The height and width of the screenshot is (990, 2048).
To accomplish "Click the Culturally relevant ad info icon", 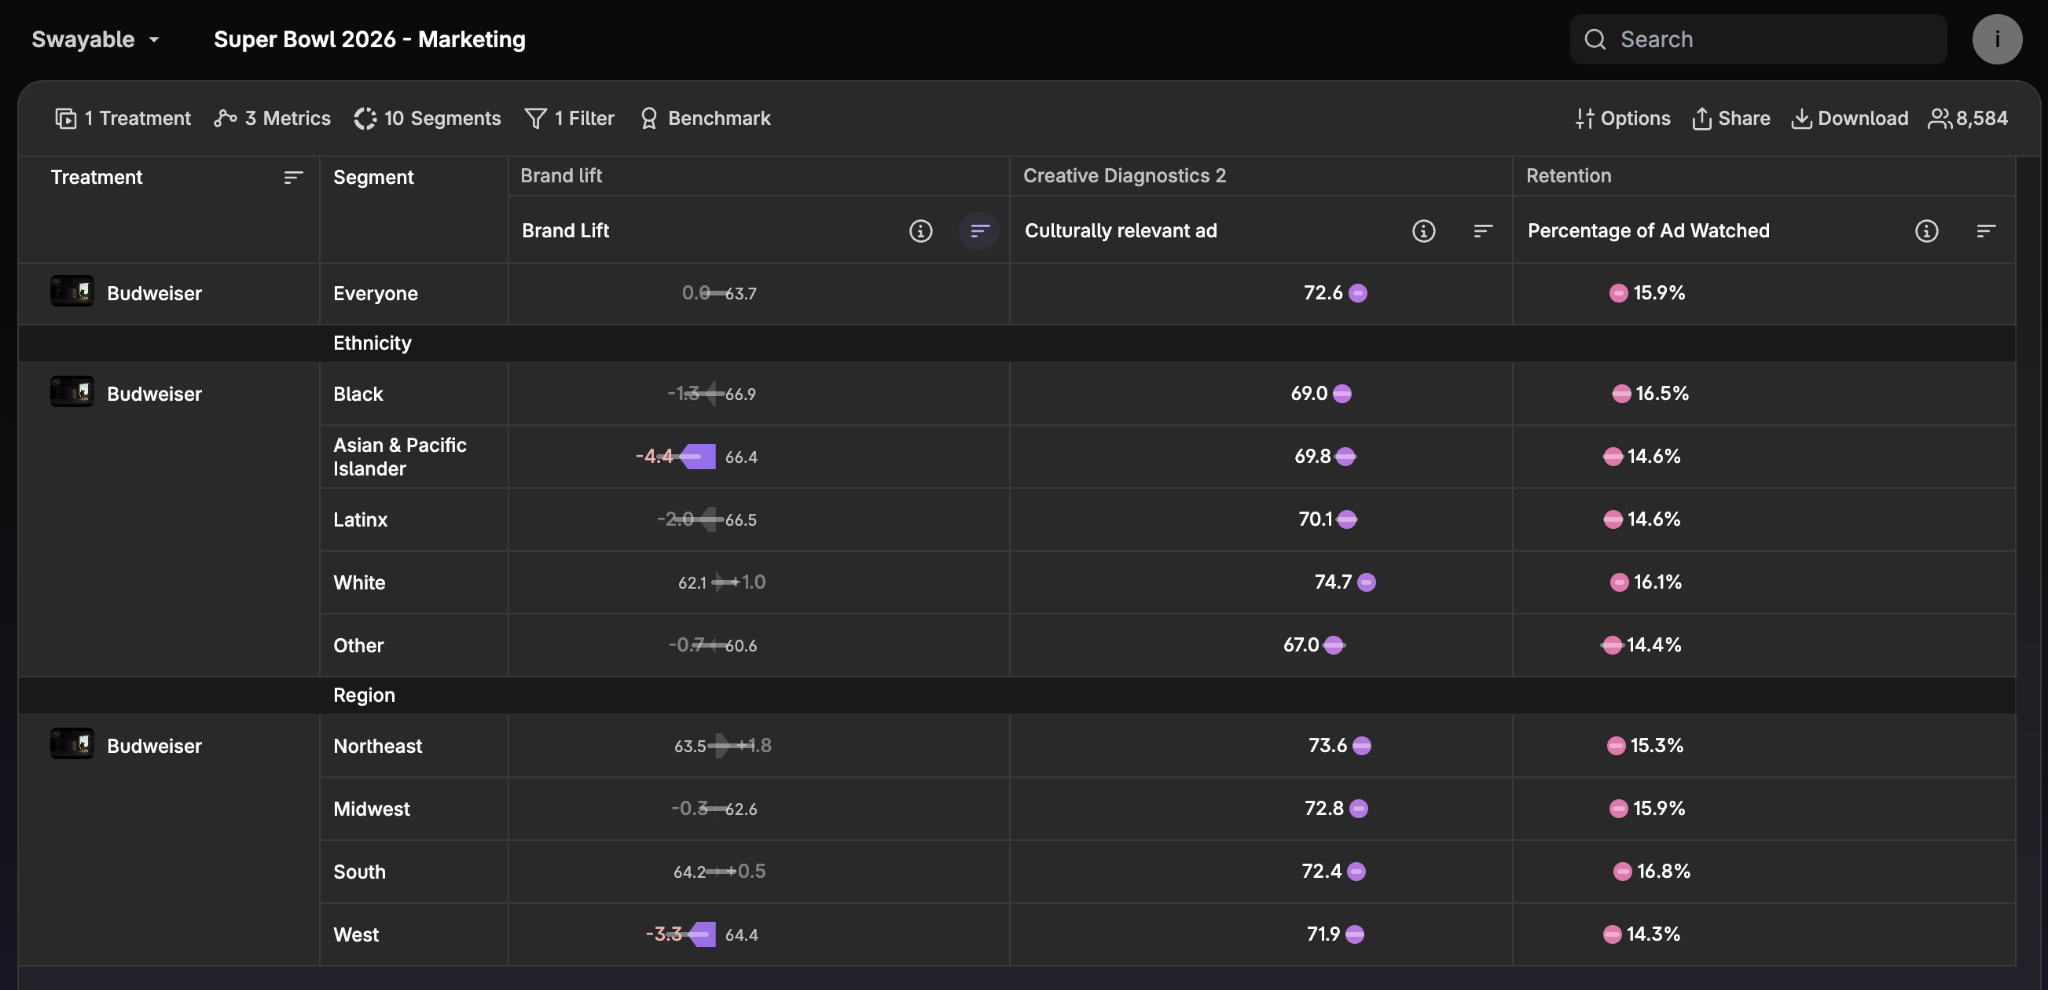I will [1423, 231].
